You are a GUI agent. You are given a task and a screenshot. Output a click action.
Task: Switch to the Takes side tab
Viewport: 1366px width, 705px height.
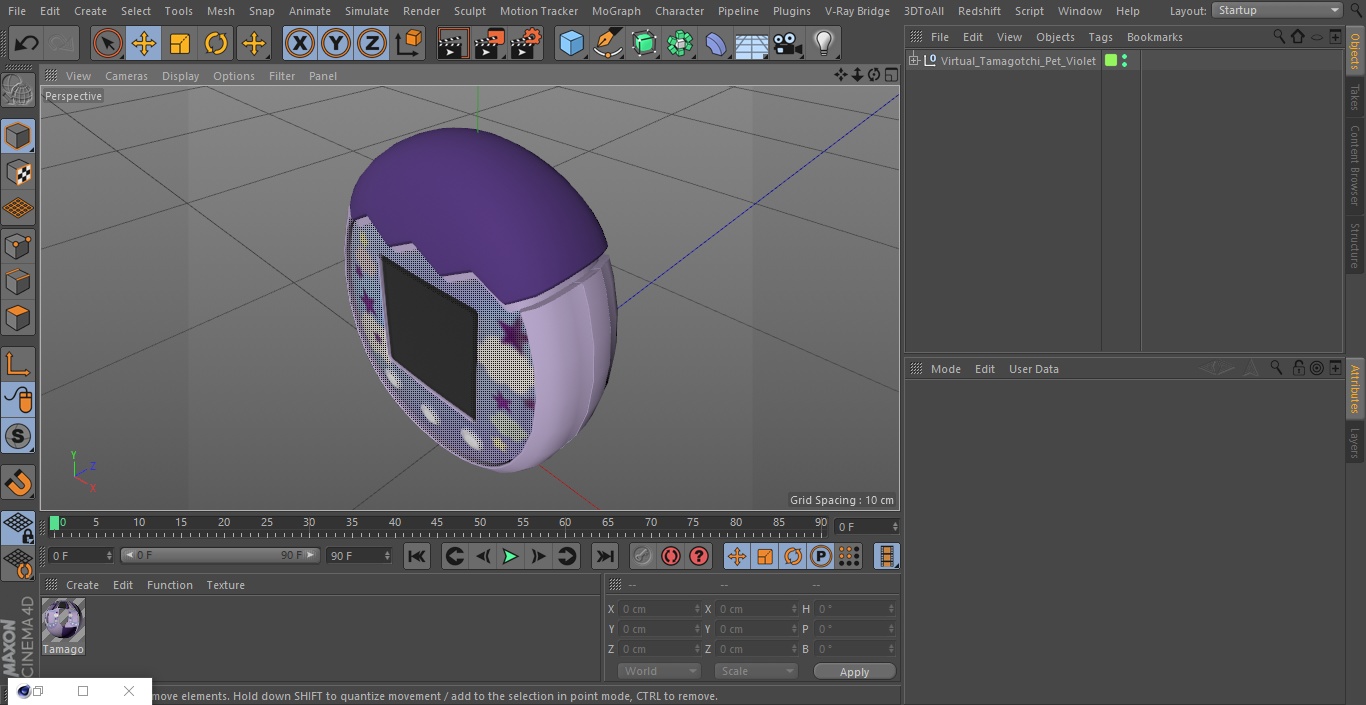click(x=1355, y=97)
